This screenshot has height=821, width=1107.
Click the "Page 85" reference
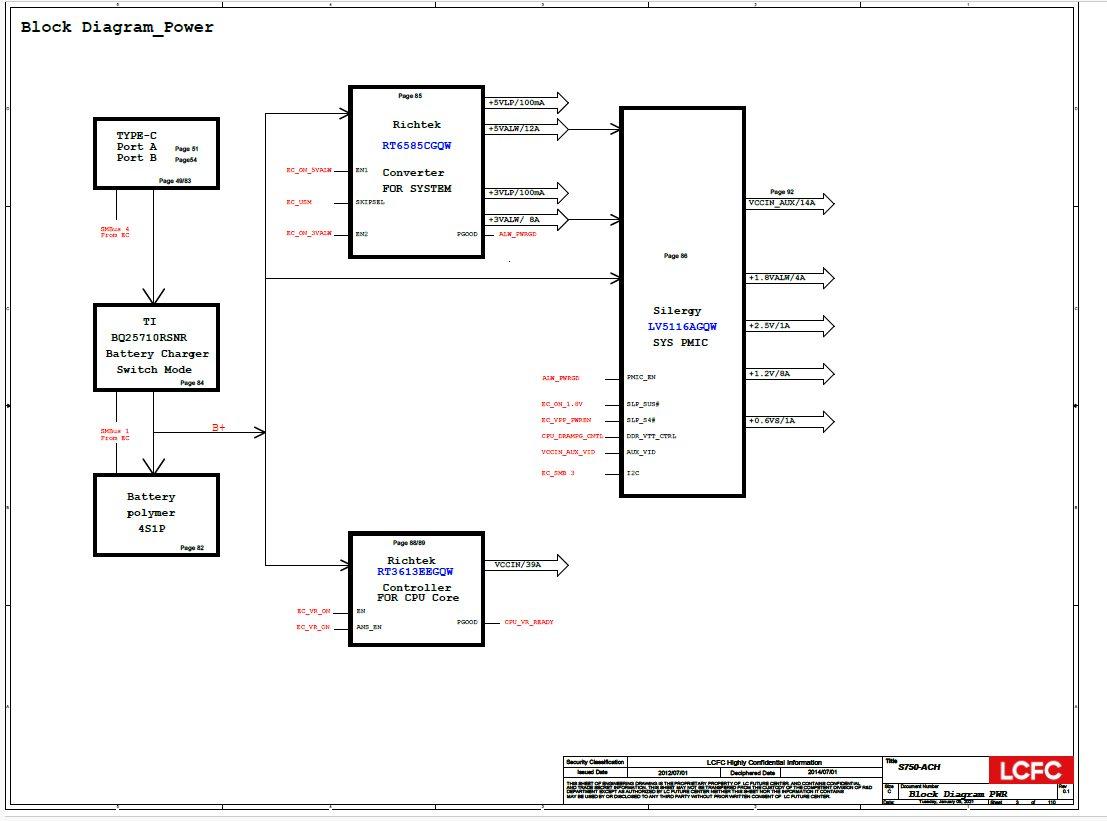tap(410, 96)
